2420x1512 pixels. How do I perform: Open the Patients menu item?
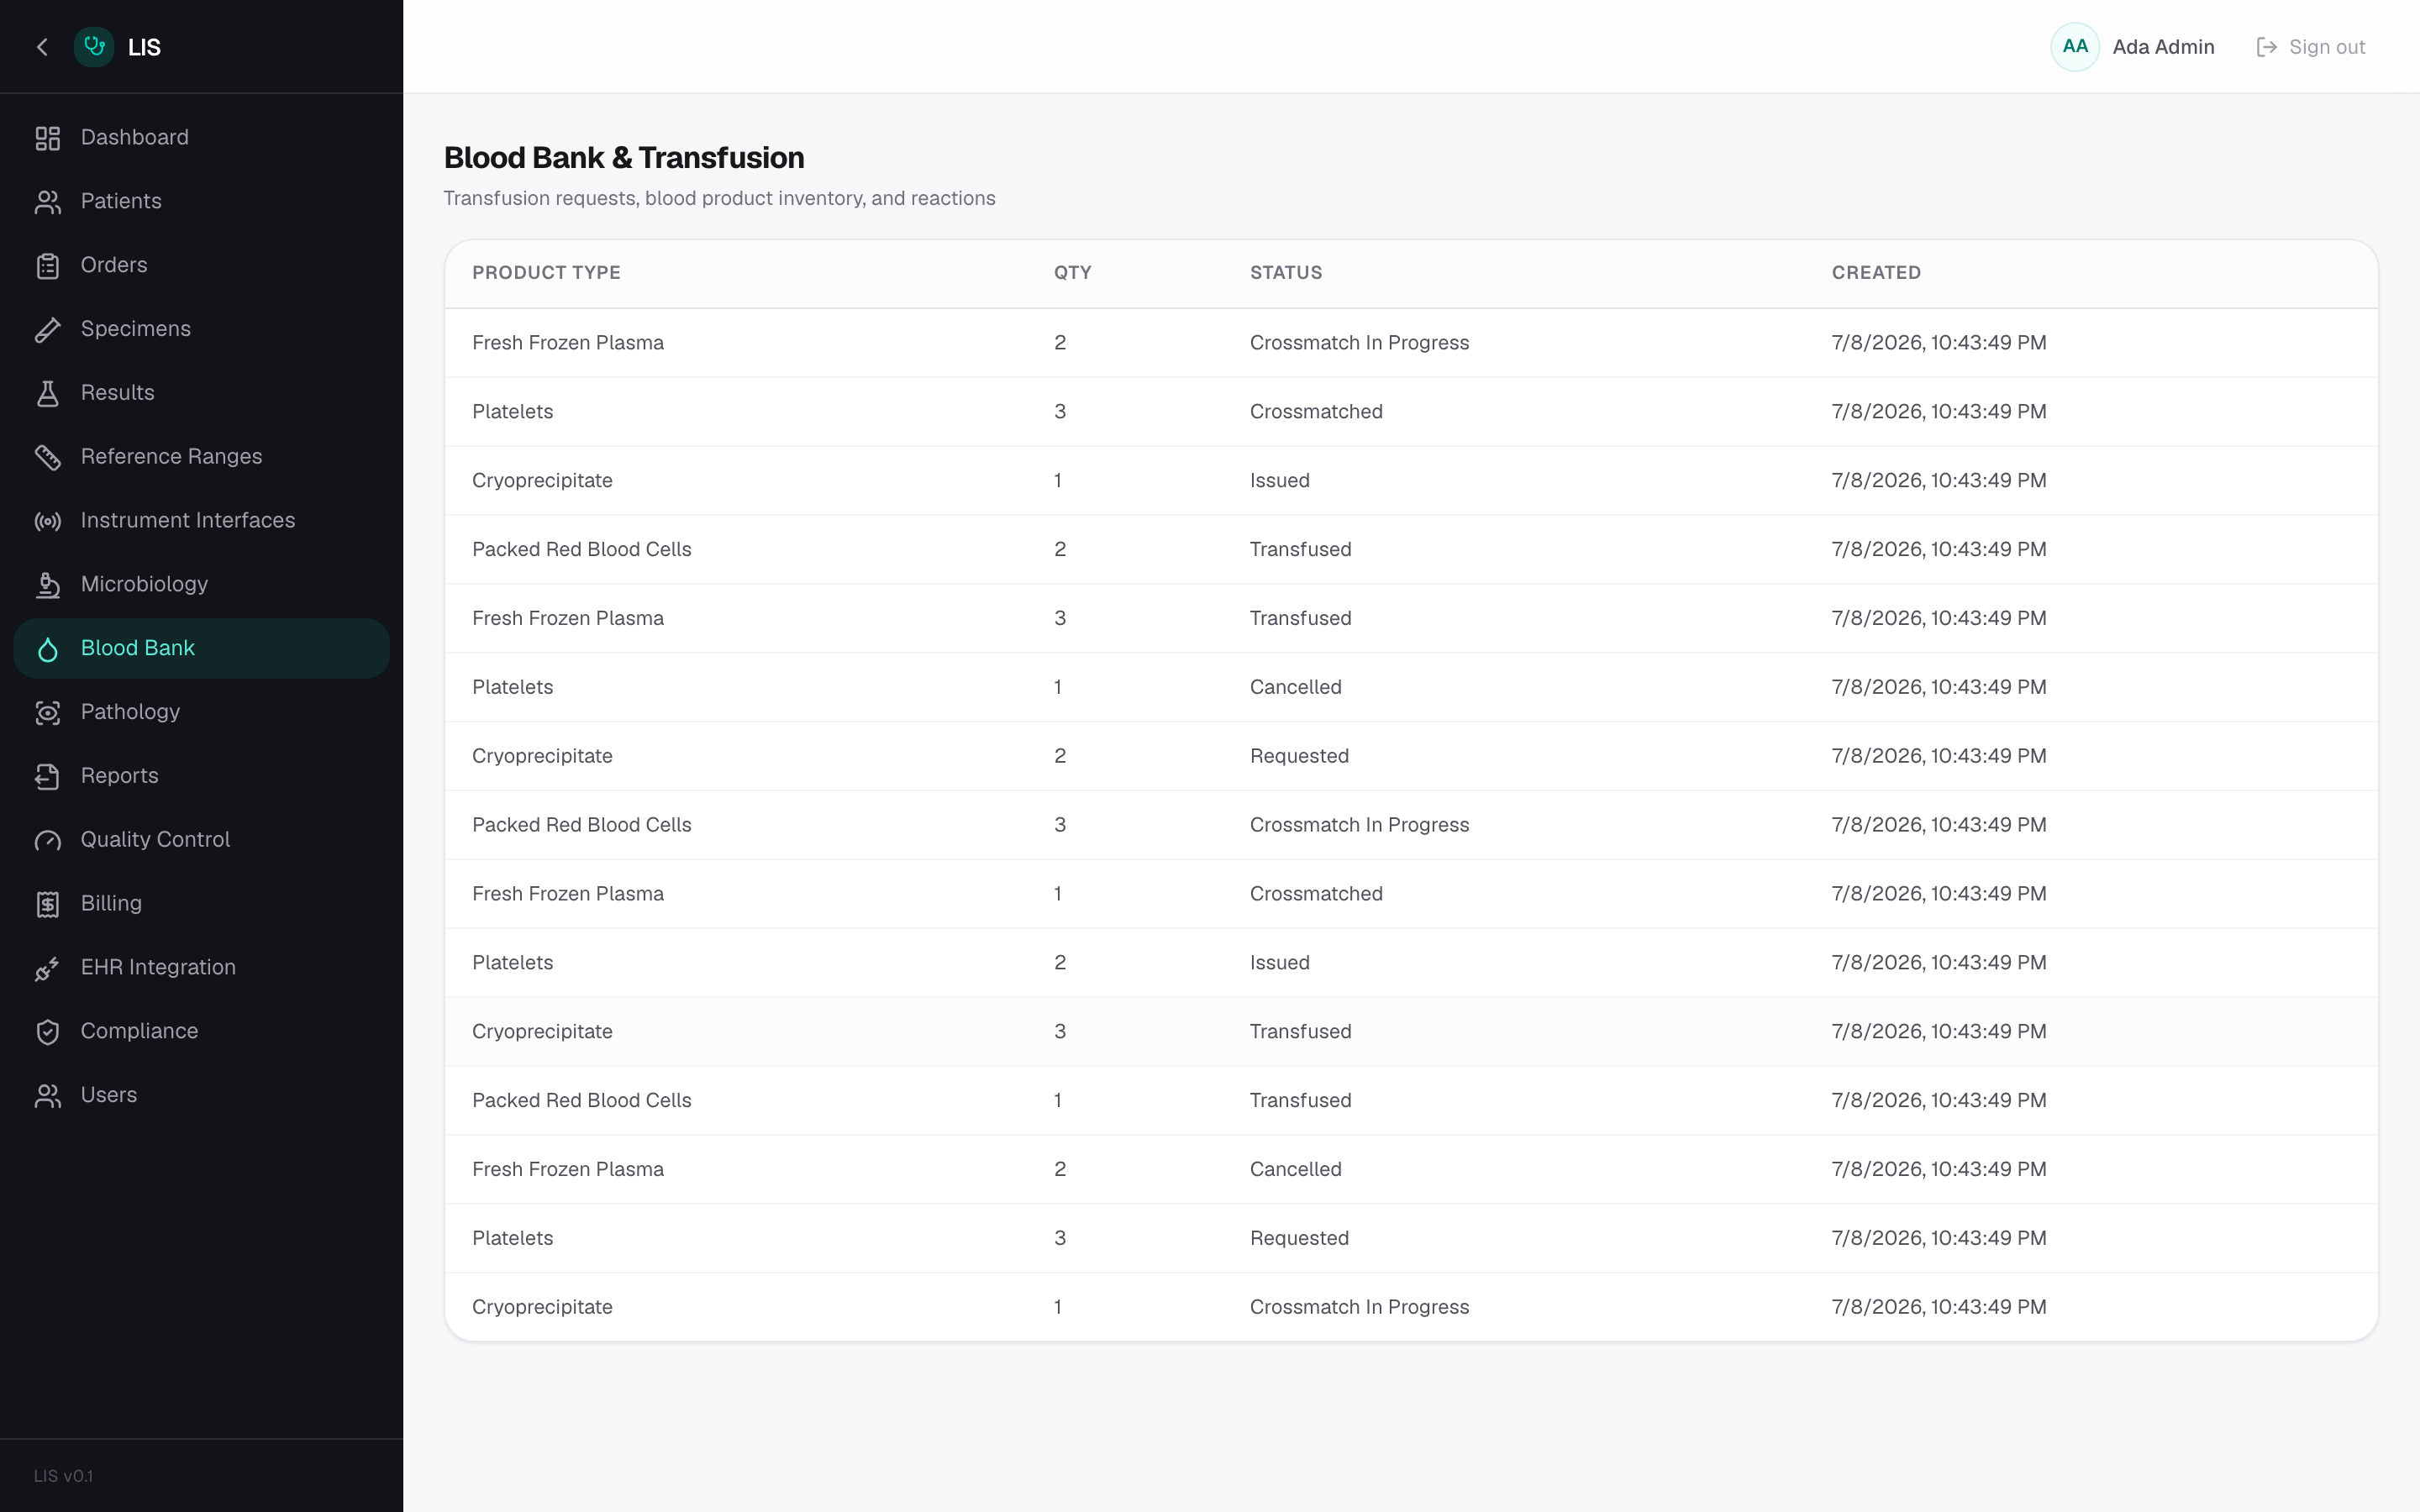coord(201,201)
